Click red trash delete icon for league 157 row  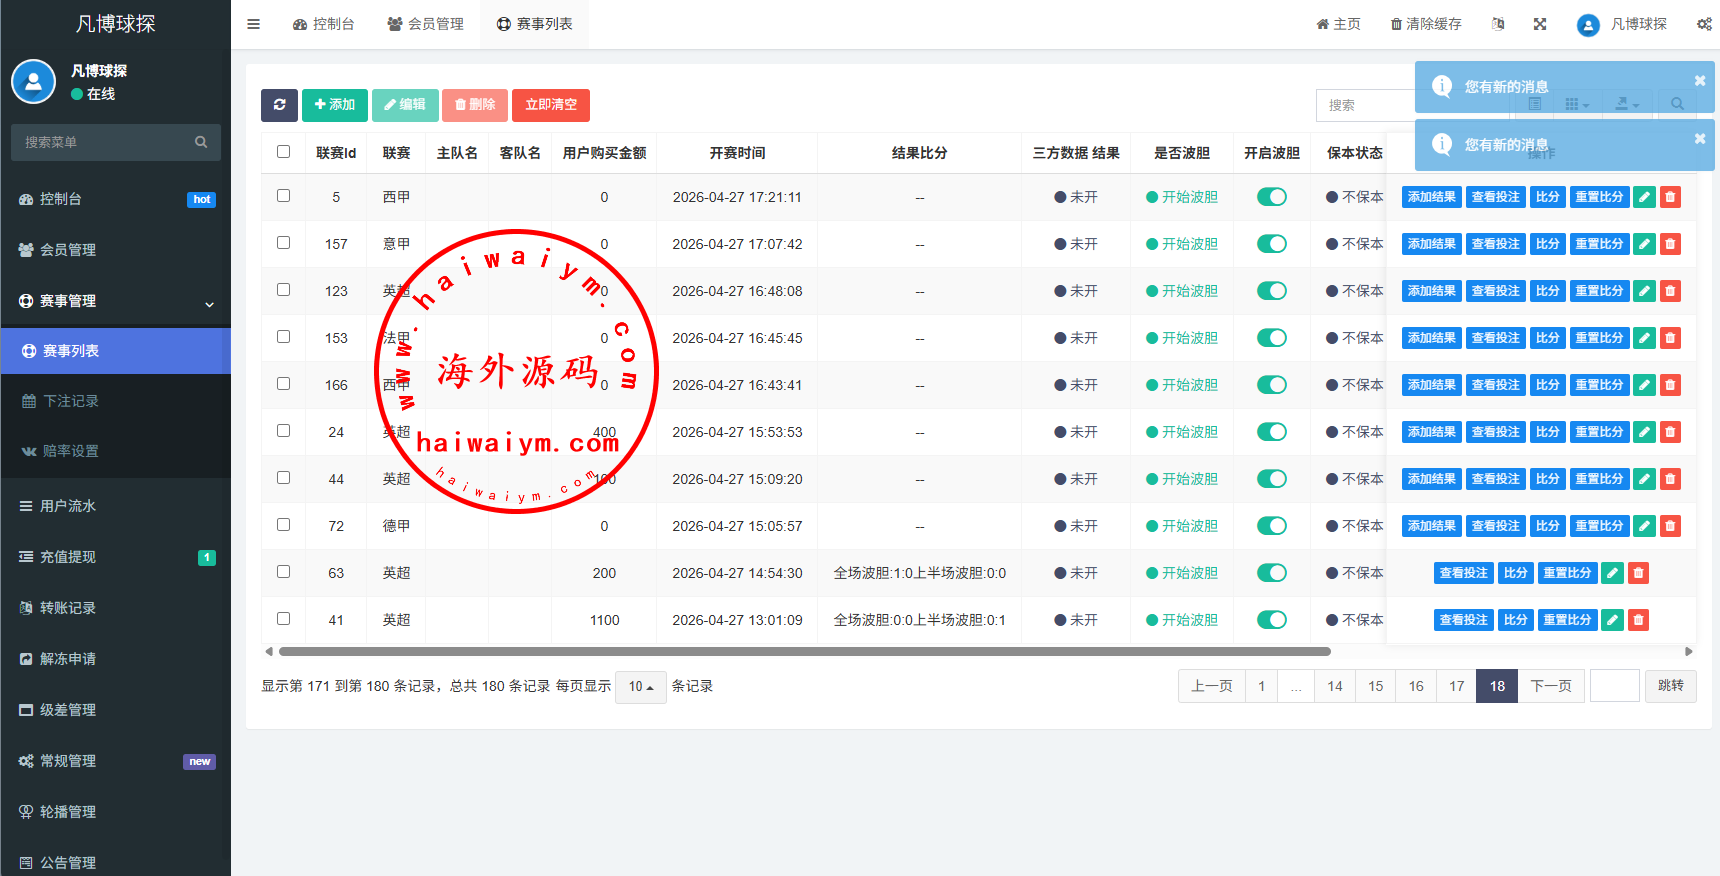point(1670,245)
